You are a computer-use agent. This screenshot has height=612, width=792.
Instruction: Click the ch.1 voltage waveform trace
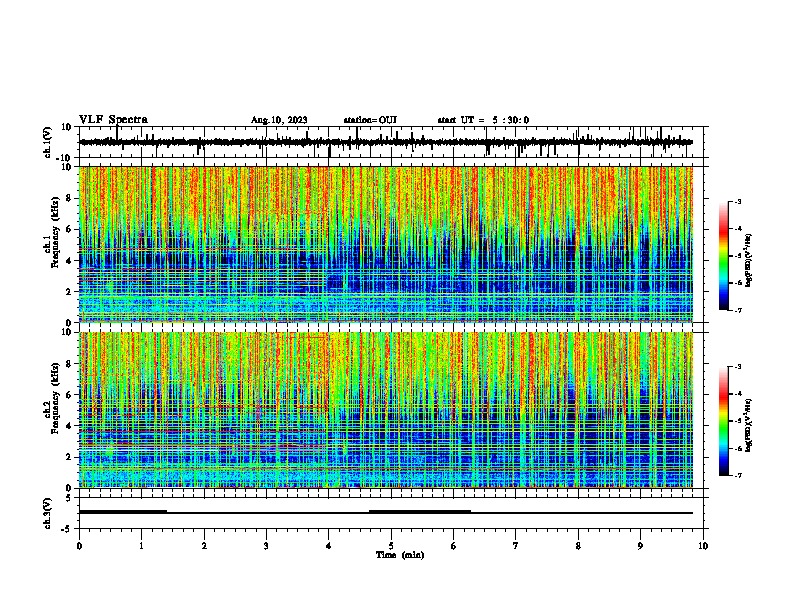pyautogui.click(x=386, y=142)
